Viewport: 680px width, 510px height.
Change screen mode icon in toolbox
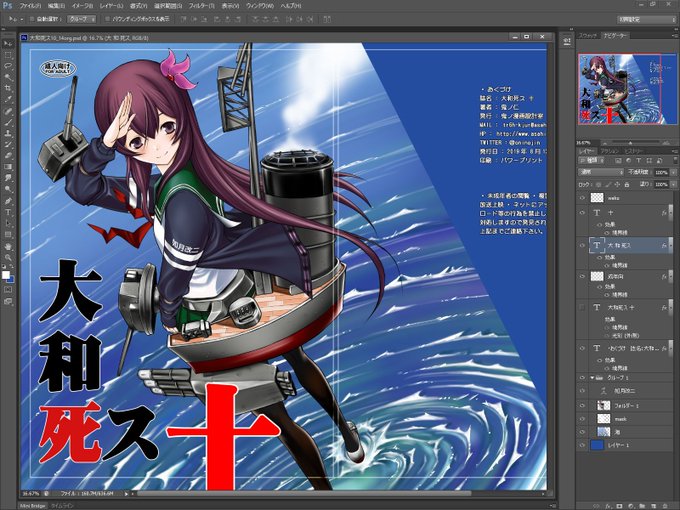pyautogui.click(x=8, y=301)
